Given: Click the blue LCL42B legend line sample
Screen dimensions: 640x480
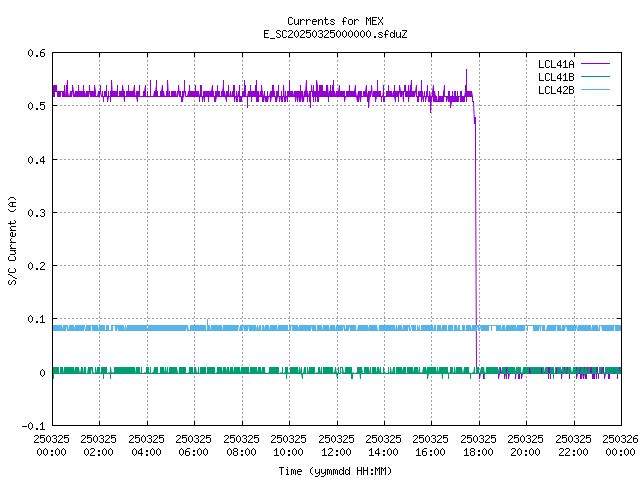Looking at the screenshot, I should (595, 90).
